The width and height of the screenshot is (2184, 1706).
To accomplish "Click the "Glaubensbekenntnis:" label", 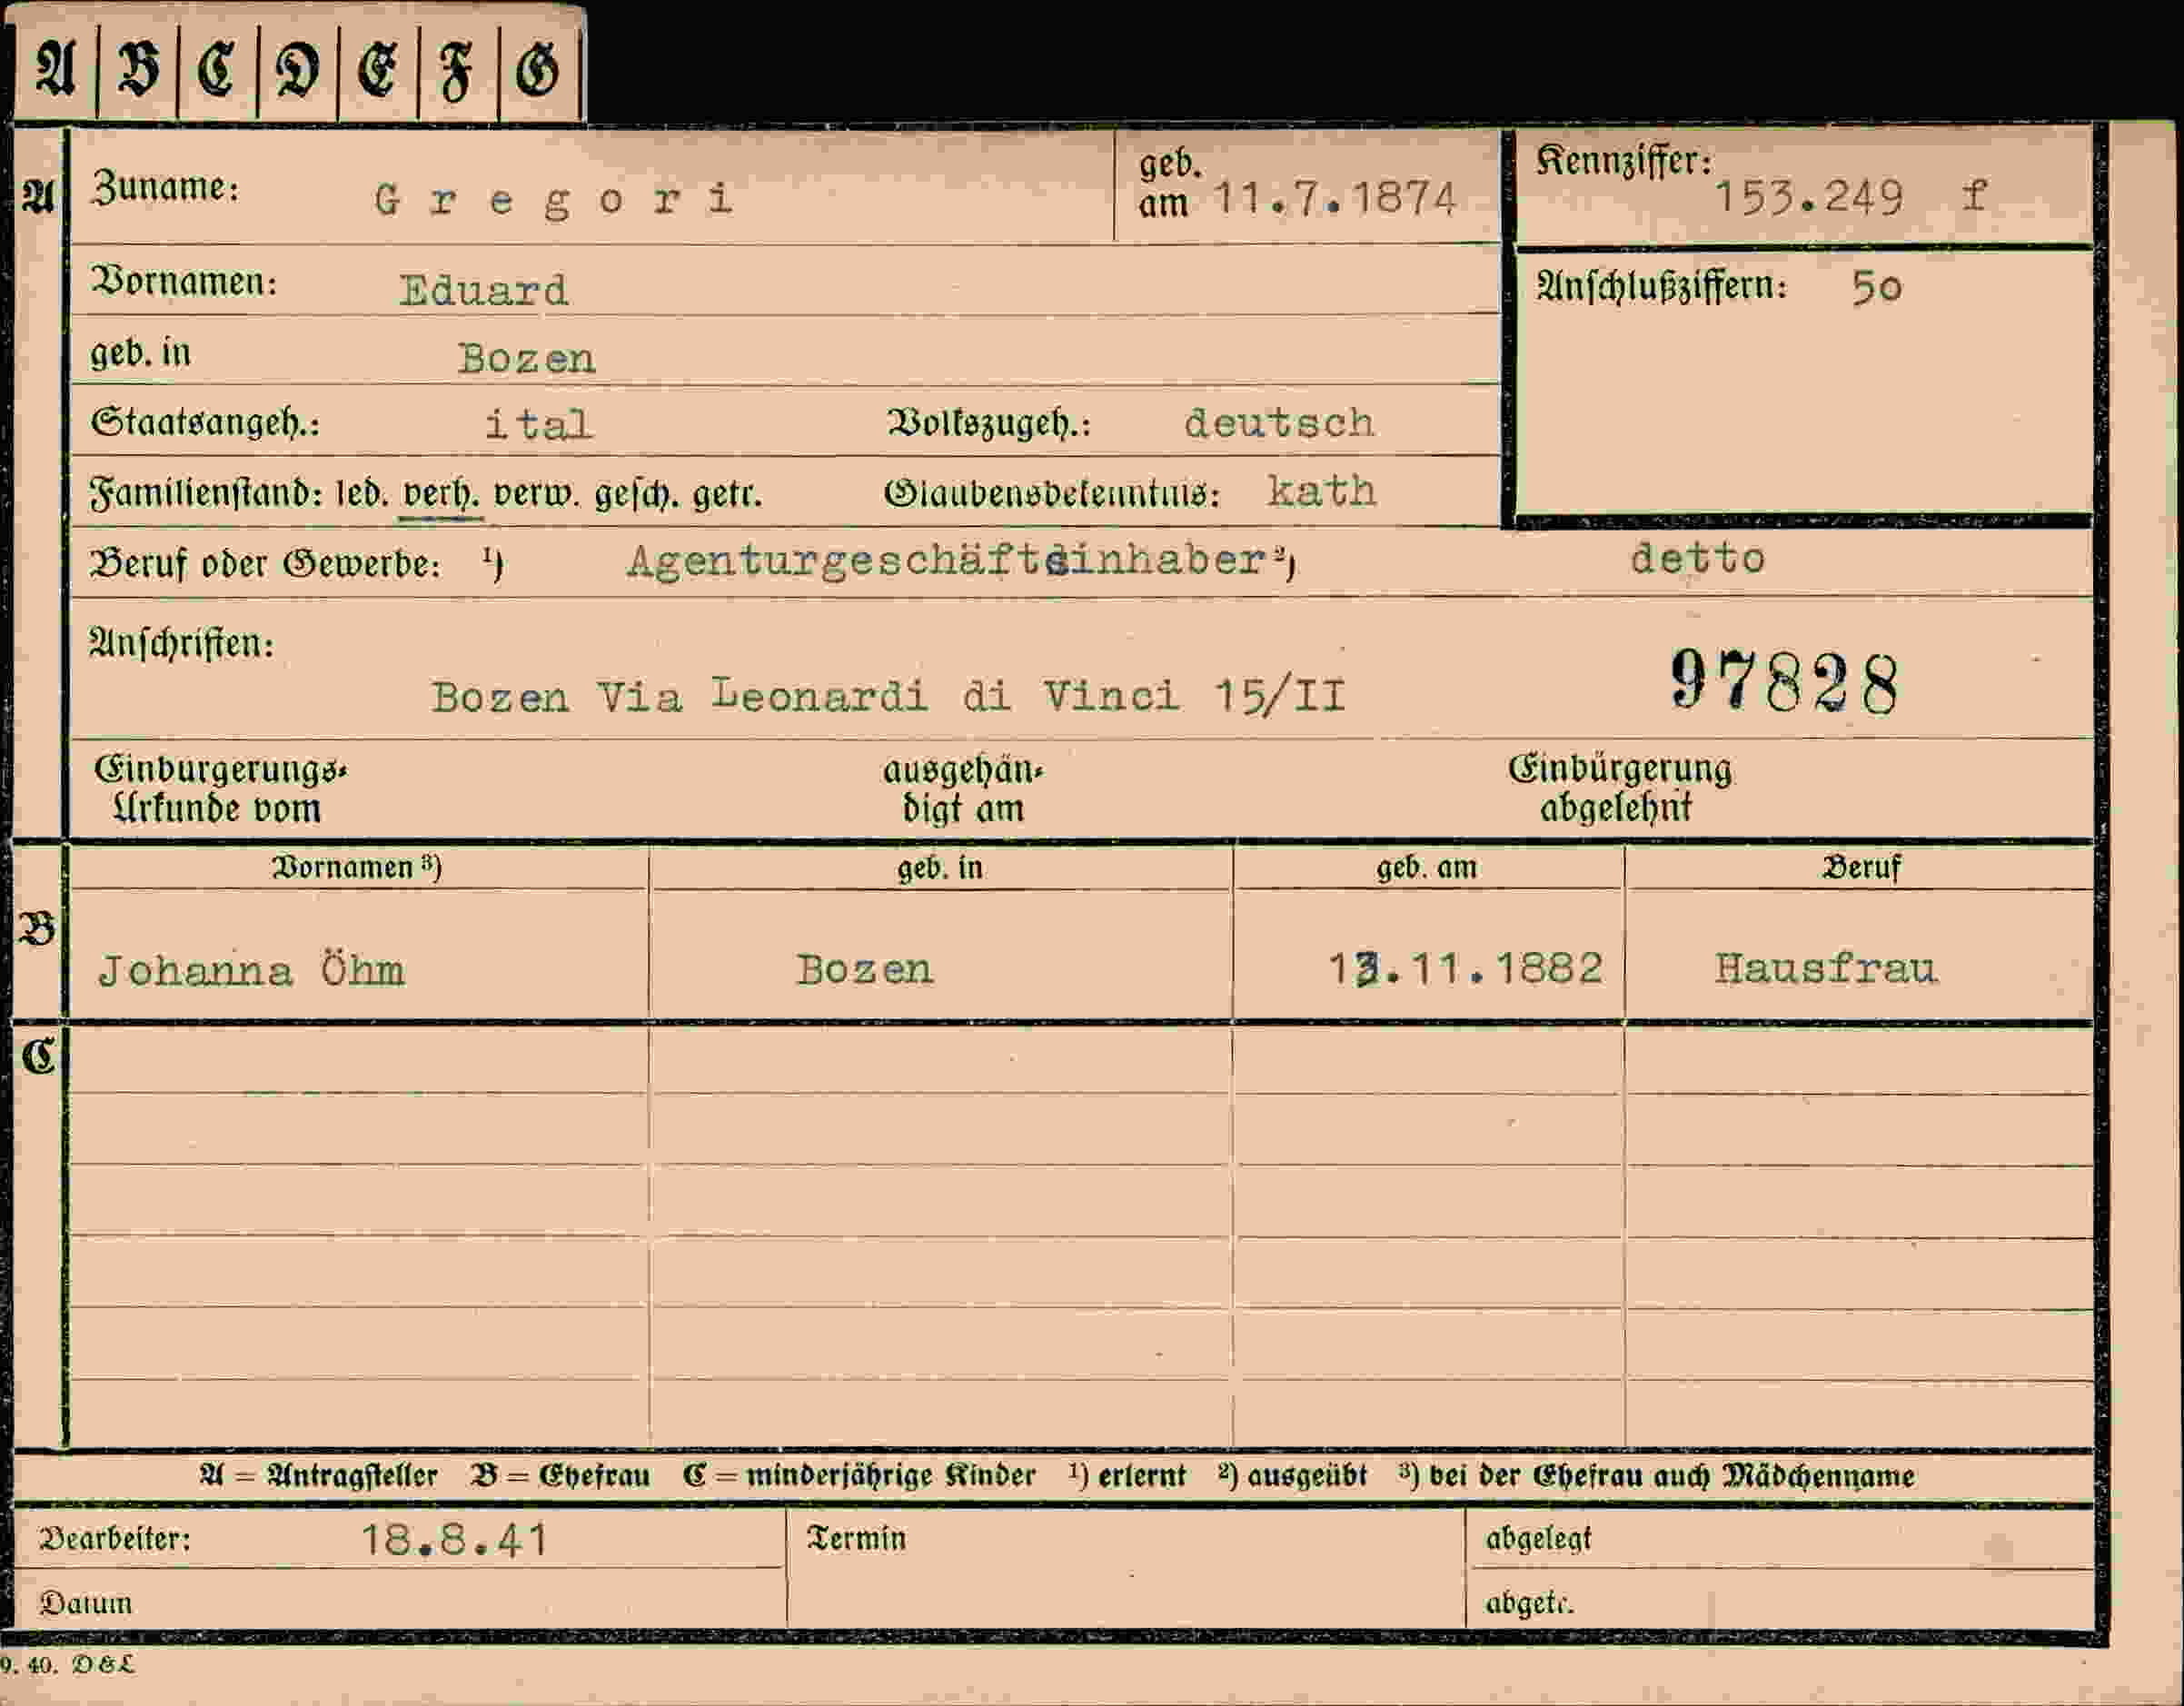I will (x=1052, y=494).
